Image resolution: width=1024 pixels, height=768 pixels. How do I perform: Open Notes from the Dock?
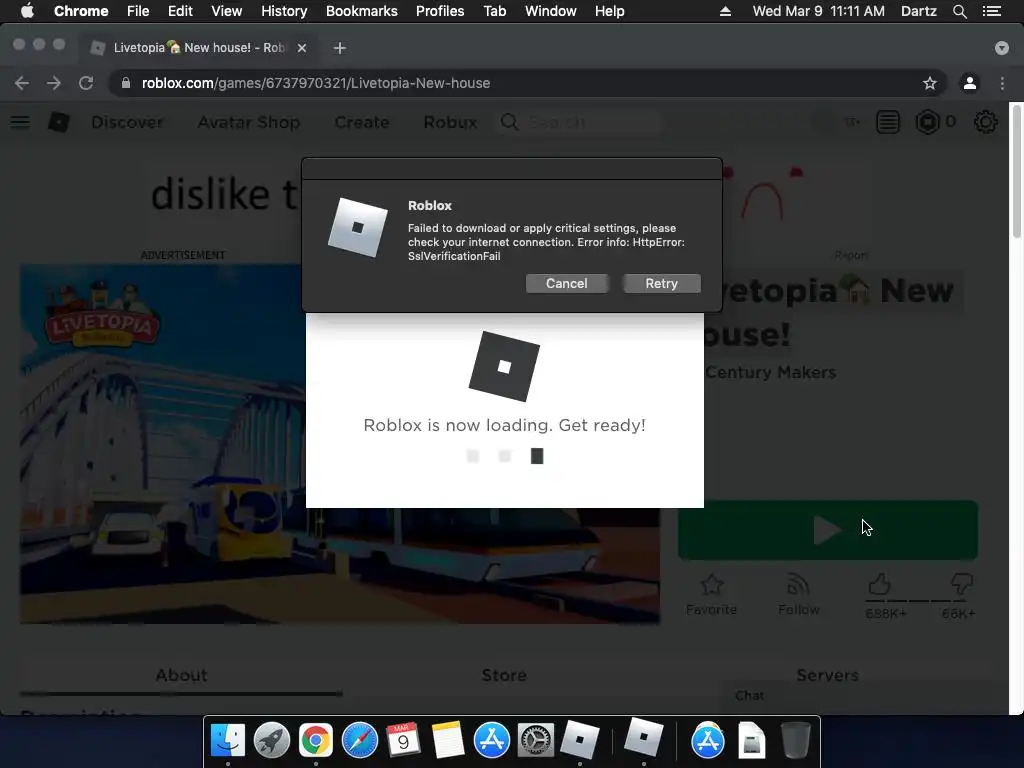click(448, 740)
